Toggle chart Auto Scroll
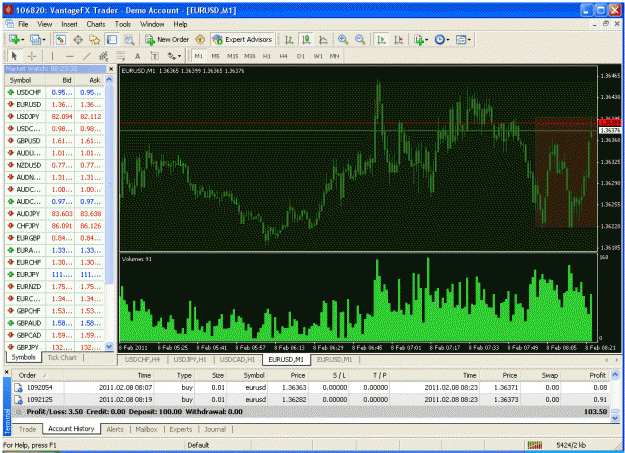The image size is (625, 453). click(x=382, y=39)
